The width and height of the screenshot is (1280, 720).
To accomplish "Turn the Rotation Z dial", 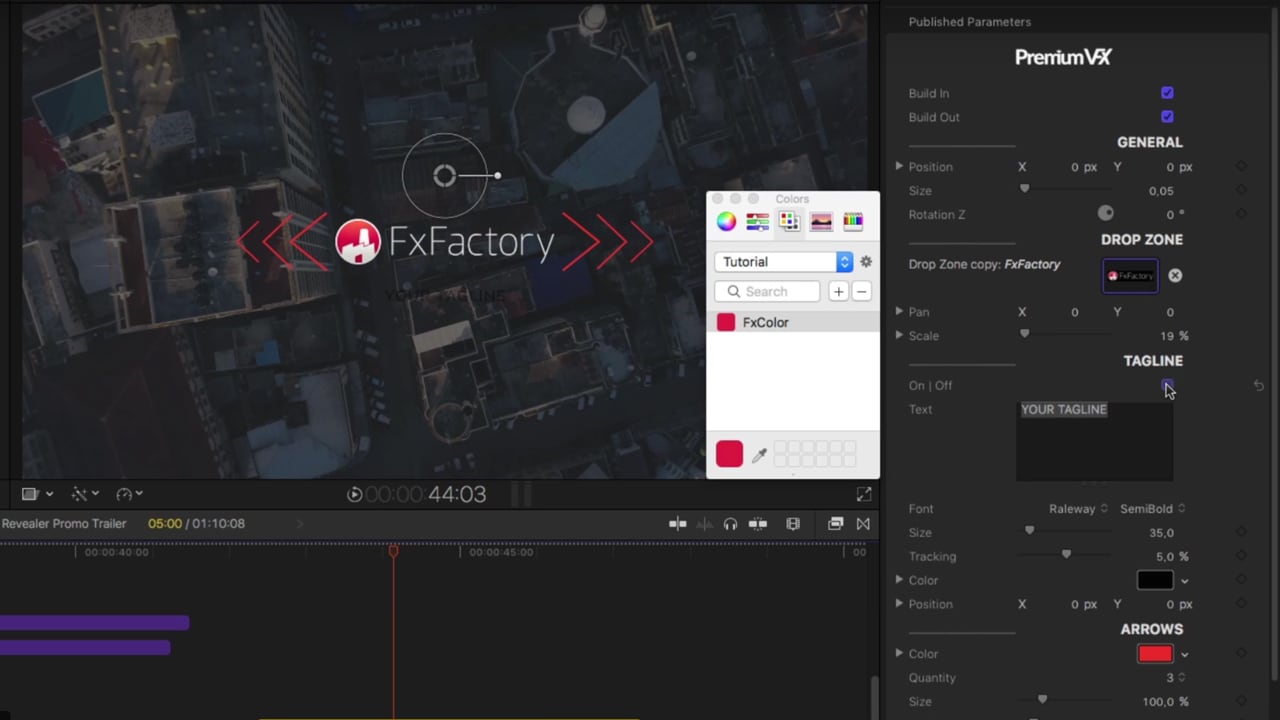I will [1105, 214].
